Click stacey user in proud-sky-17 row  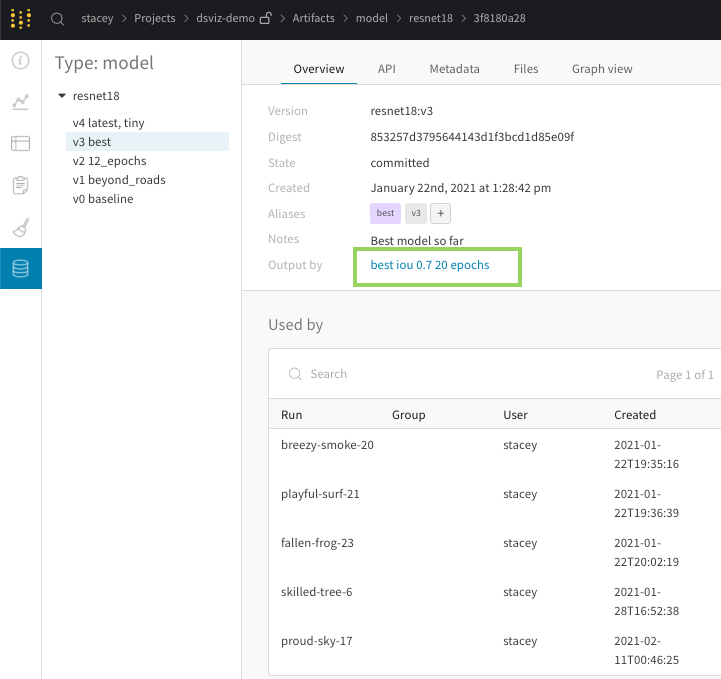coord(520,641)
